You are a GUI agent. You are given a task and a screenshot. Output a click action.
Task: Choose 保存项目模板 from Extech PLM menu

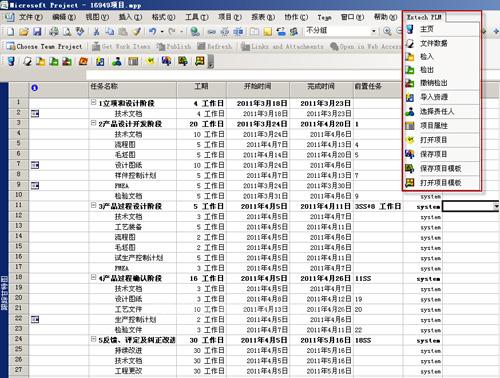point(442,168)
